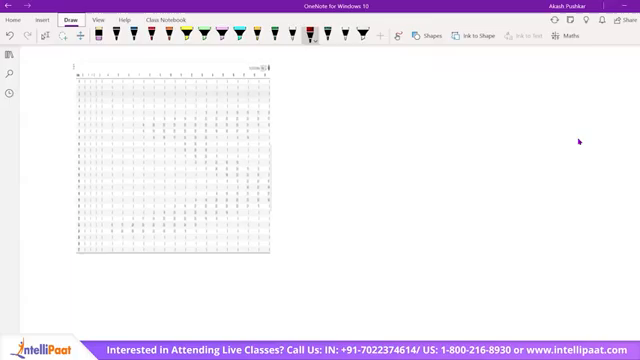Activate the Lasso Select tool
Screen dimensions: 640x360
tap(63, 36)
